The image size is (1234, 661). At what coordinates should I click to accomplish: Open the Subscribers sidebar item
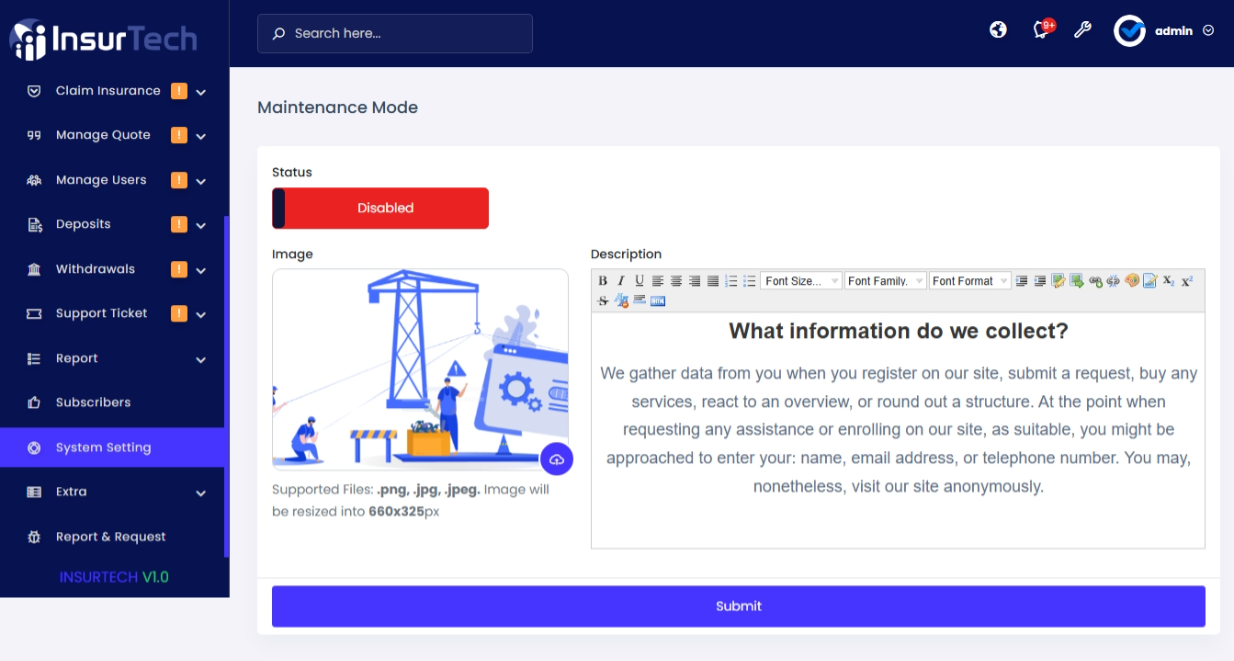coord(112,402)
